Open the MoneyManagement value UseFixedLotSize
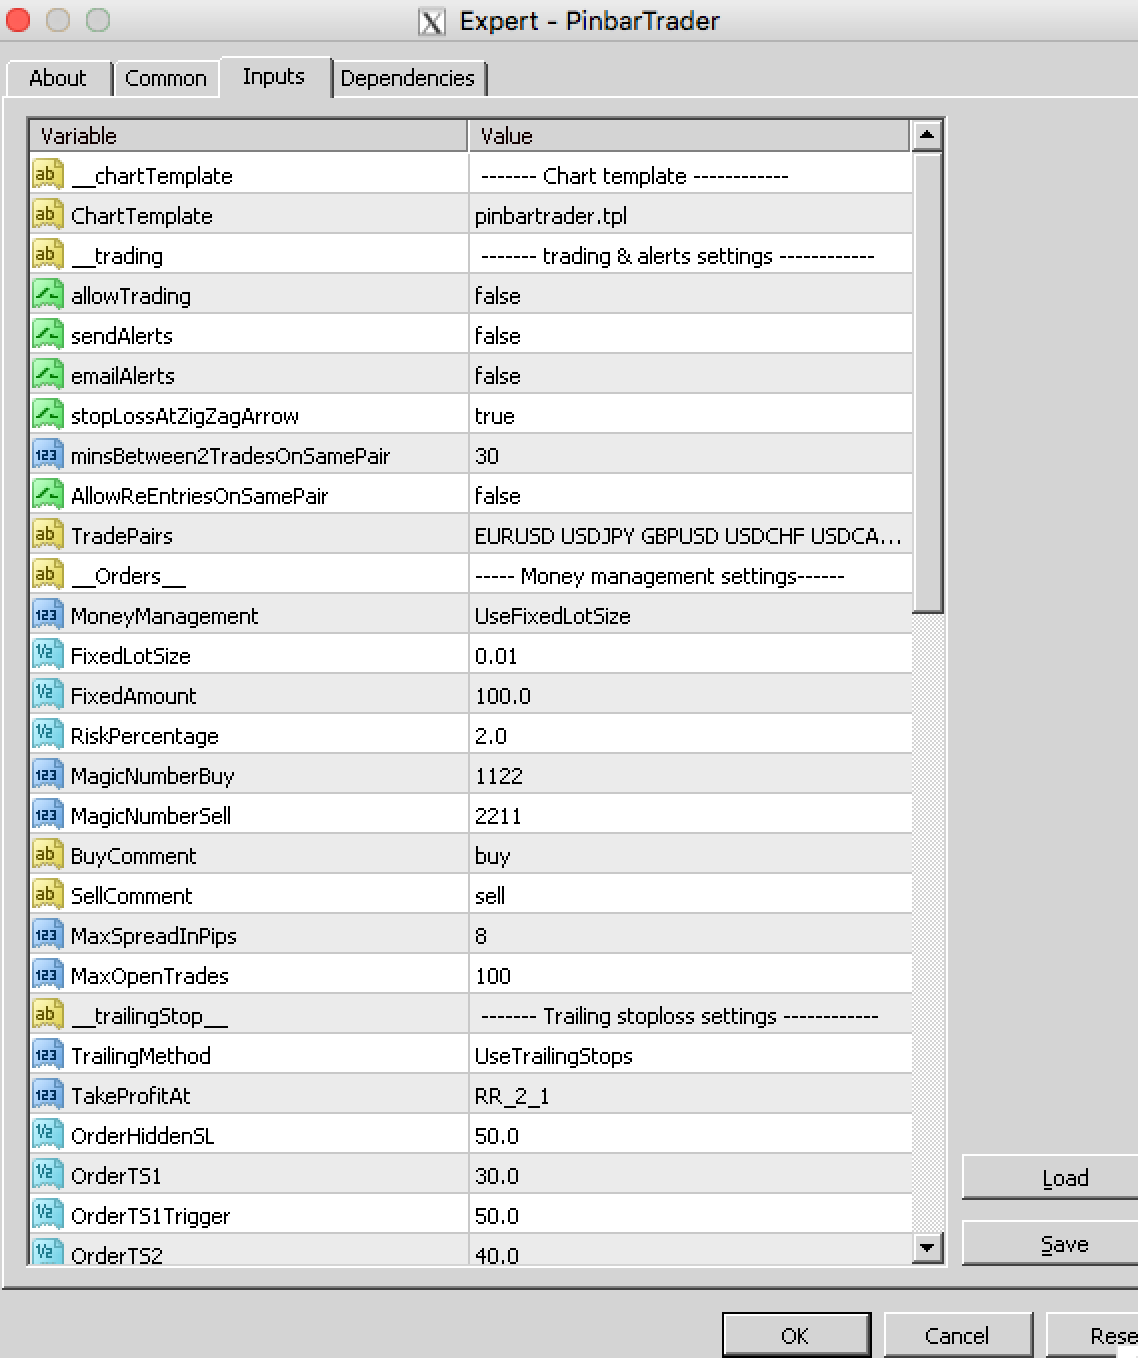 (690, 615)
